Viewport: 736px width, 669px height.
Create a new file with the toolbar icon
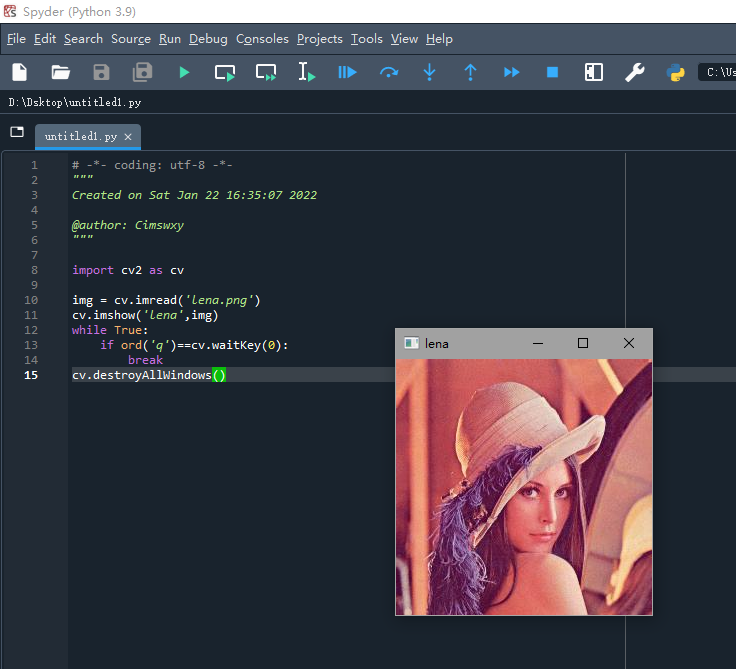(19, 72)
